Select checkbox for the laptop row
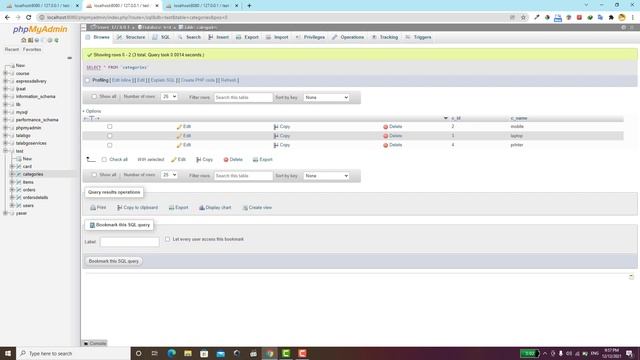Image resolution: width=640 pixels, height=360 pixels. click(109, 136)
